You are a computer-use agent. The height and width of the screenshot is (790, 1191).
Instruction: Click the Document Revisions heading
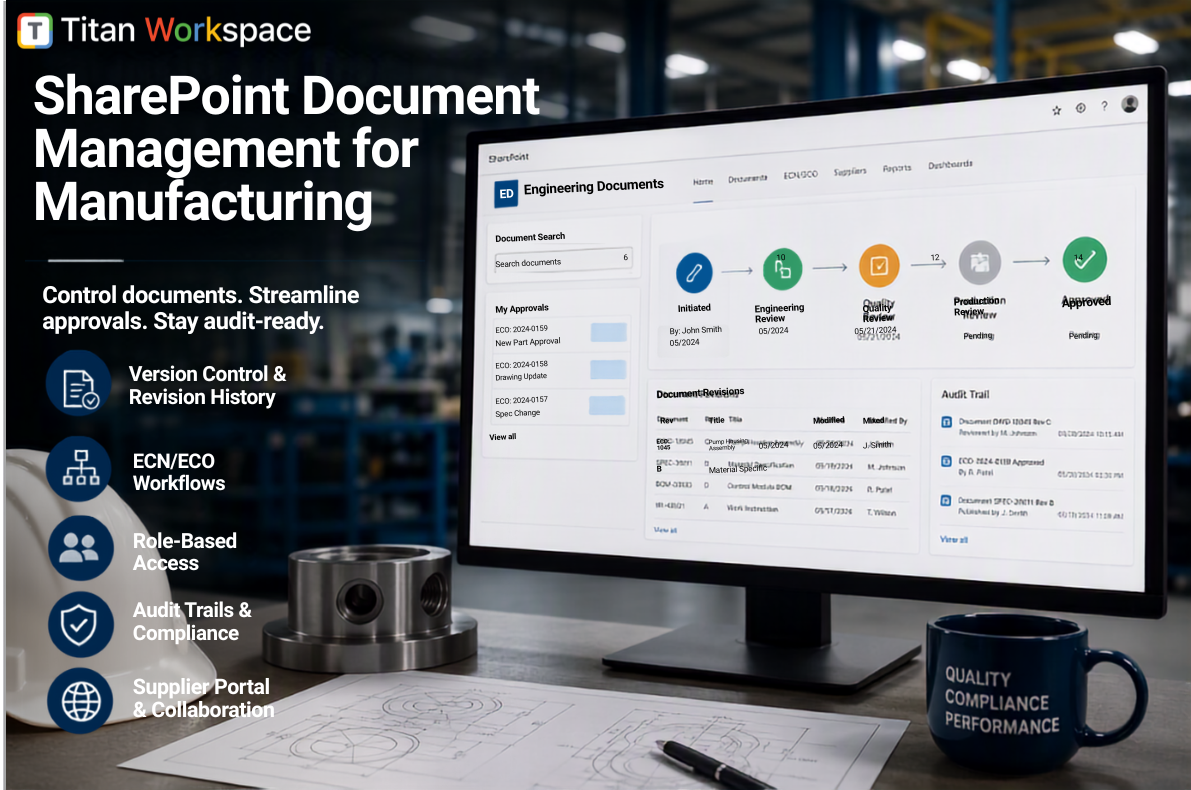pos(700,393)
